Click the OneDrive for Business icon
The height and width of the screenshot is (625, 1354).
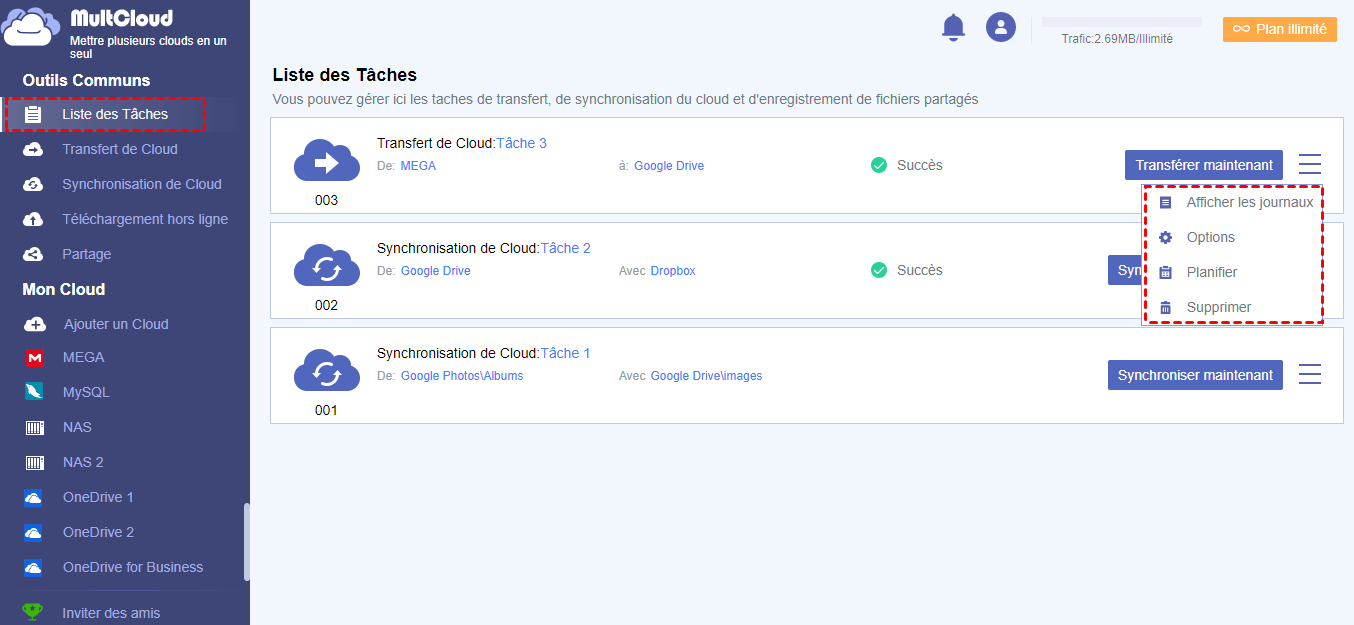(x=34, y=568)
